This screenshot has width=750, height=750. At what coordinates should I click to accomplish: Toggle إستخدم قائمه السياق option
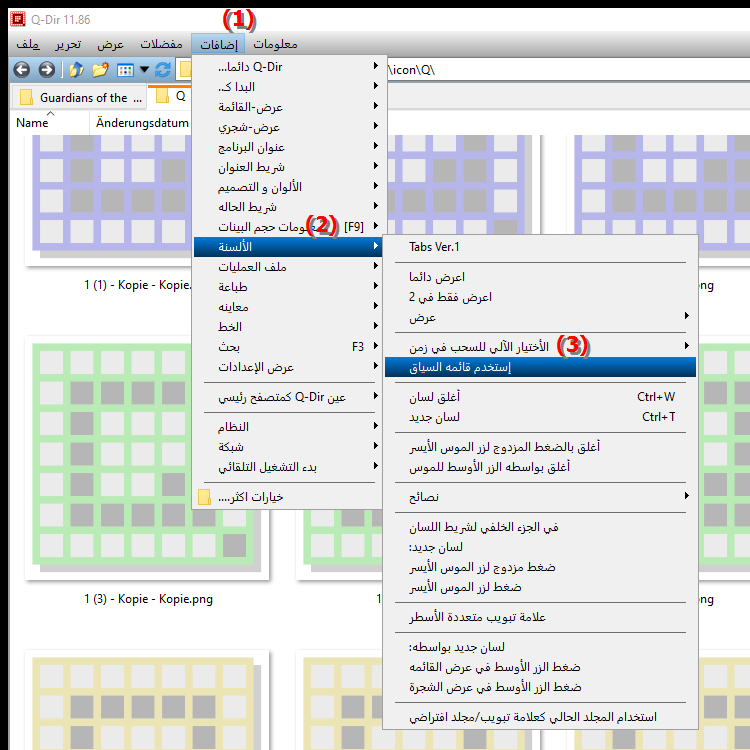(540, 367)
